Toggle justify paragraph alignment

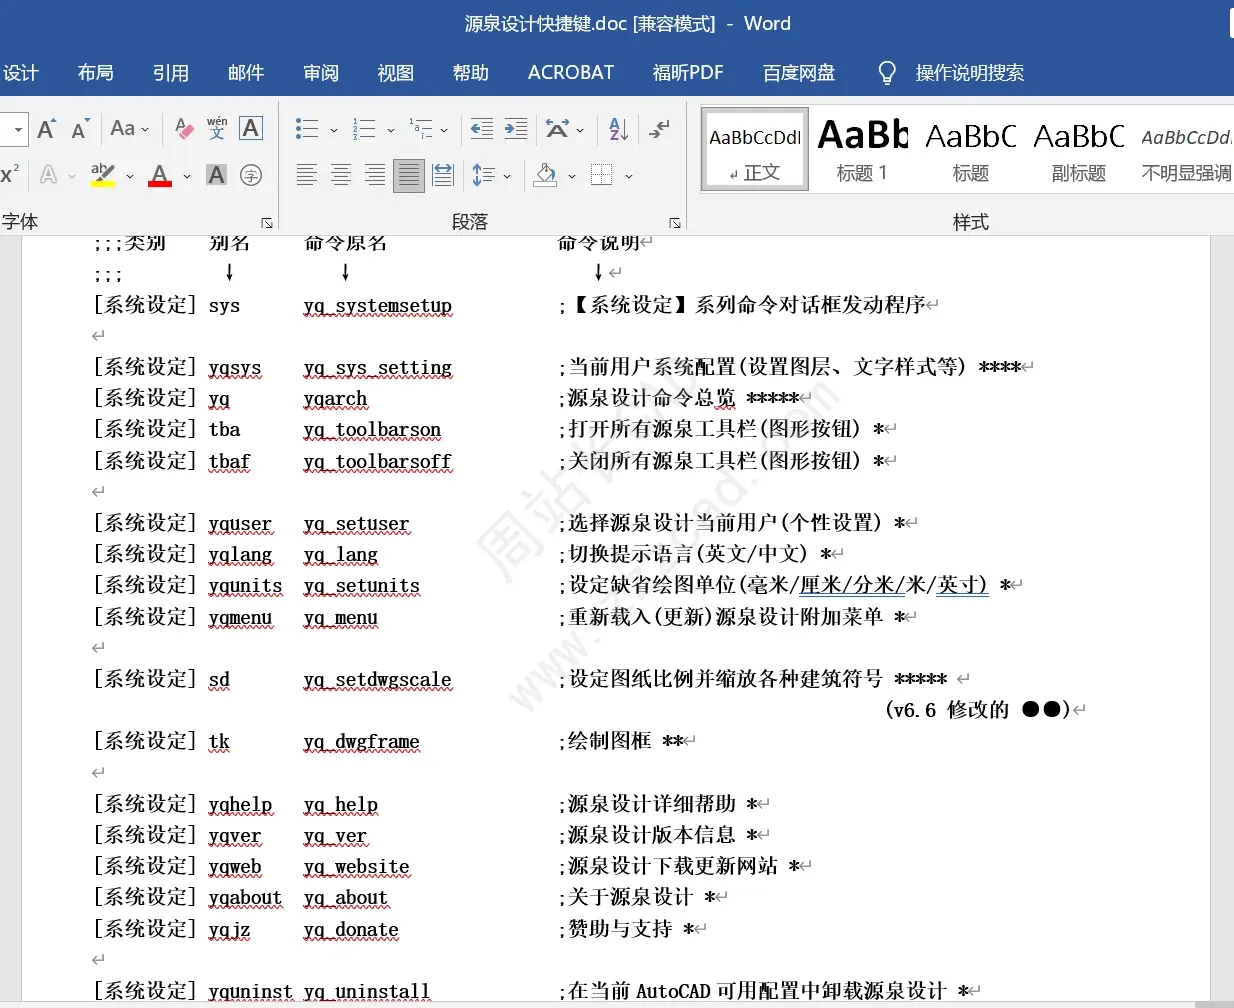(408, 175)
